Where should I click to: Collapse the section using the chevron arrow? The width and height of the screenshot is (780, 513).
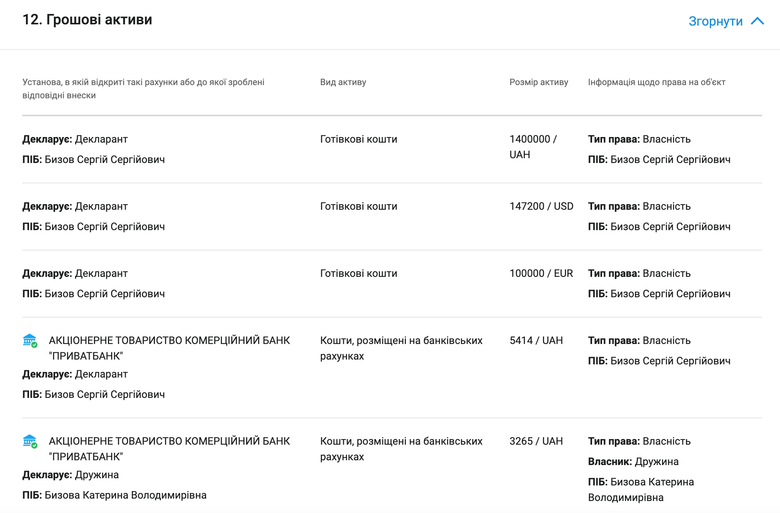757,21
